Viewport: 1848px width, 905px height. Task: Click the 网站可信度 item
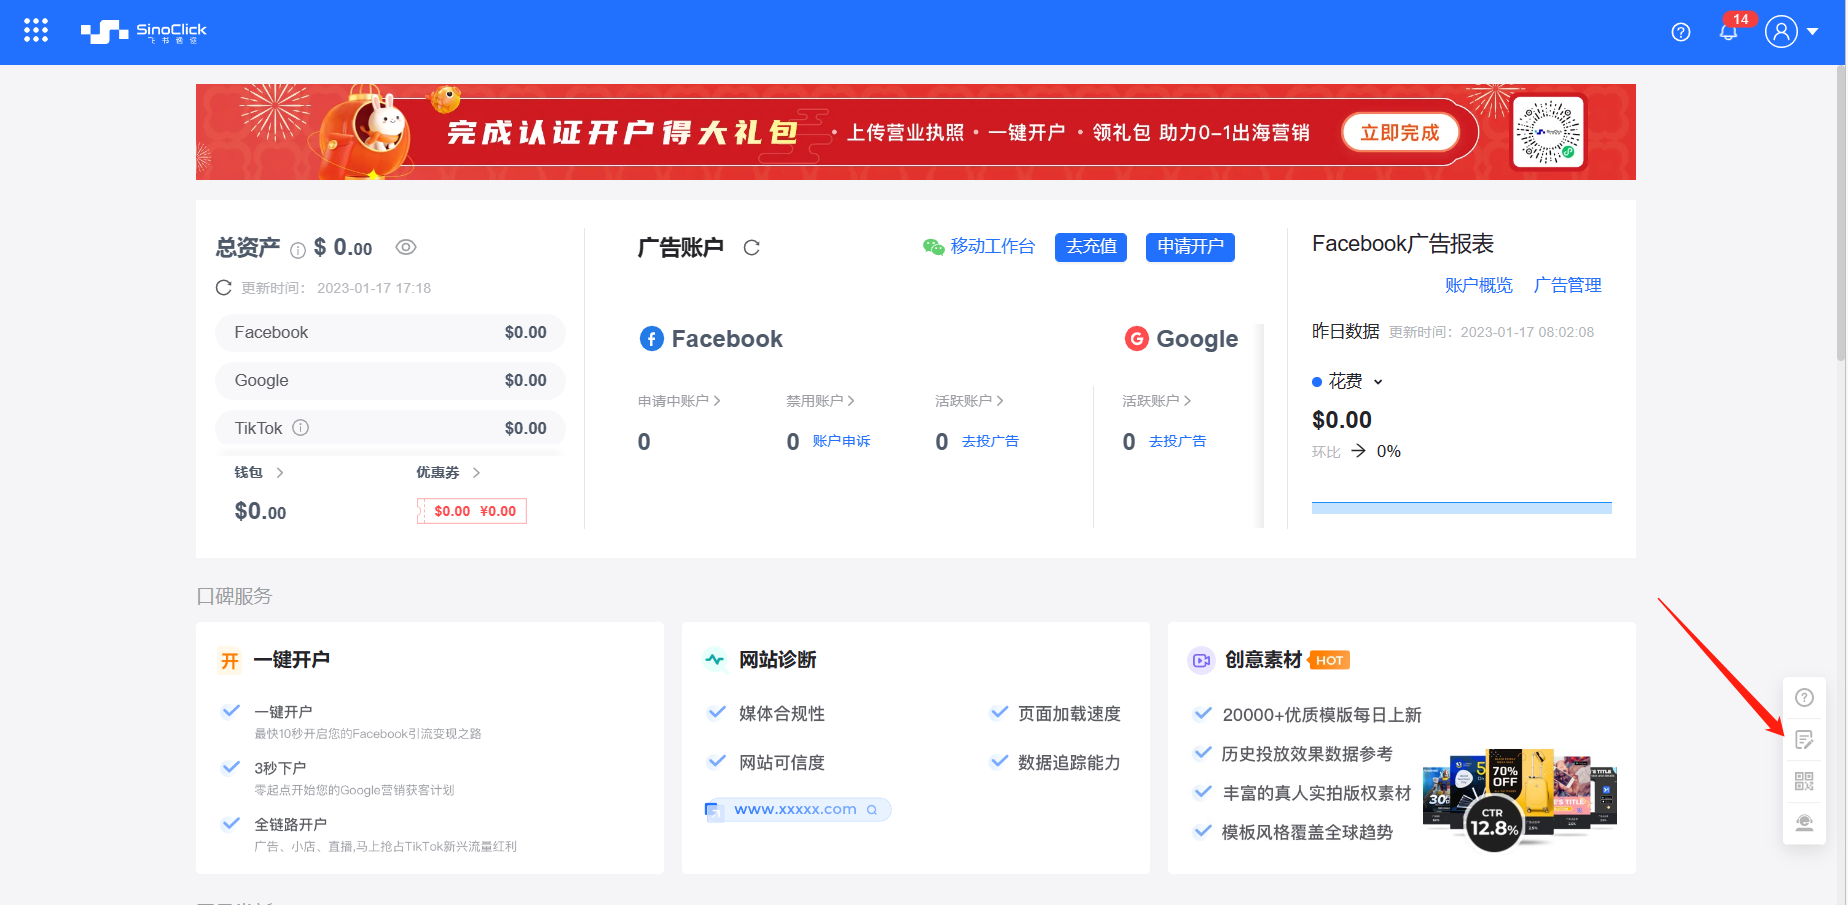tap(781, 763)
